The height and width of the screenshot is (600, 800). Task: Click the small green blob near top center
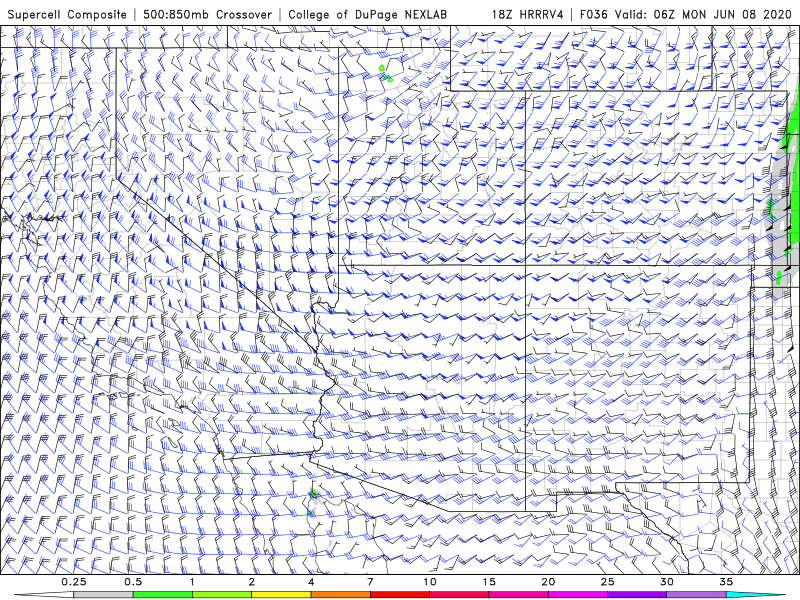(x=382, y=68)
